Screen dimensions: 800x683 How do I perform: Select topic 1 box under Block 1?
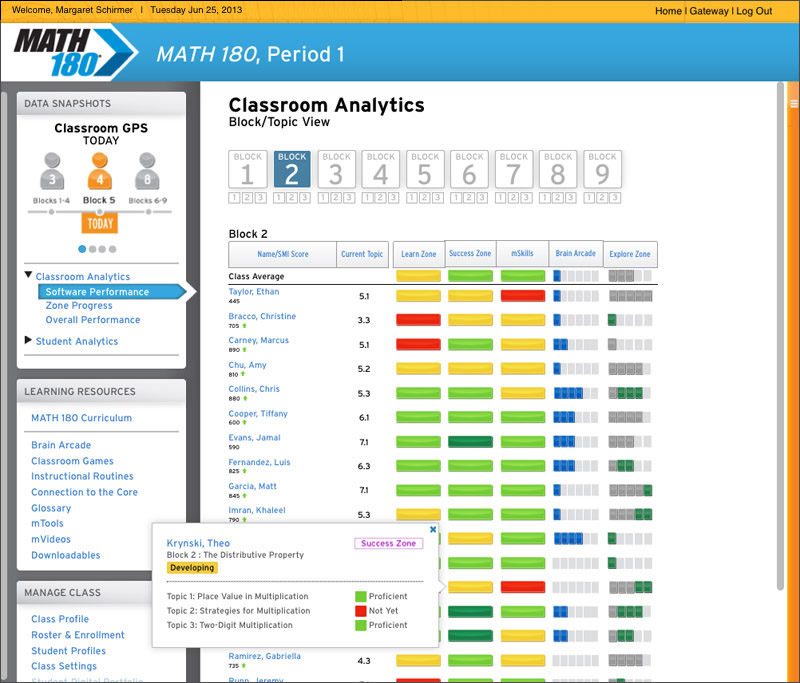point(234,198)
